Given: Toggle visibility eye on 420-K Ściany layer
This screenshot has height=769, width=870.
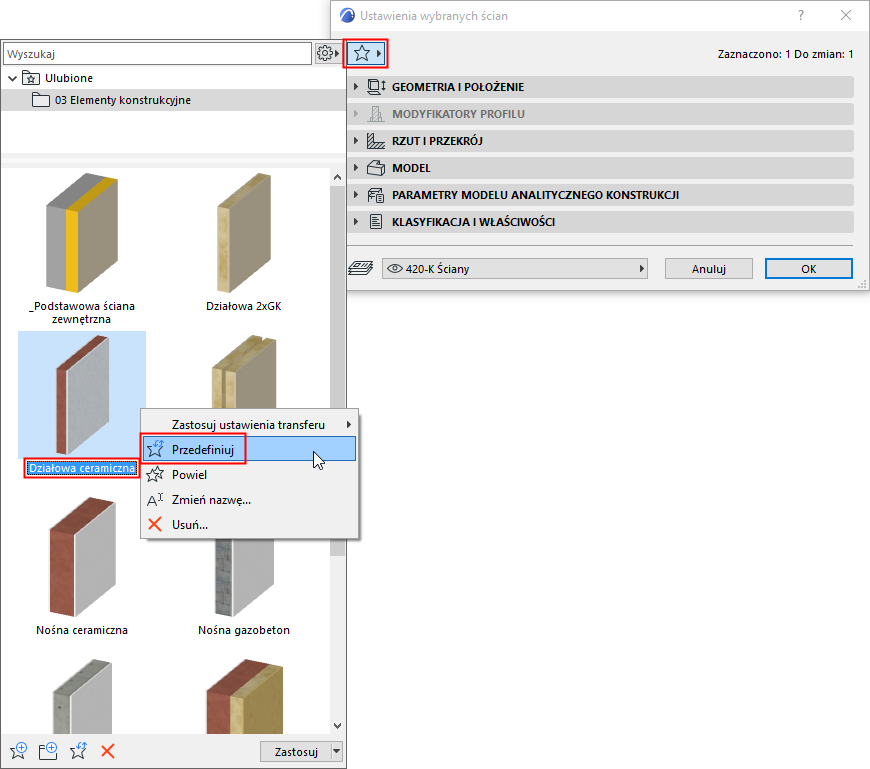Looking at the screenshot, I should [x=395, y=268].
